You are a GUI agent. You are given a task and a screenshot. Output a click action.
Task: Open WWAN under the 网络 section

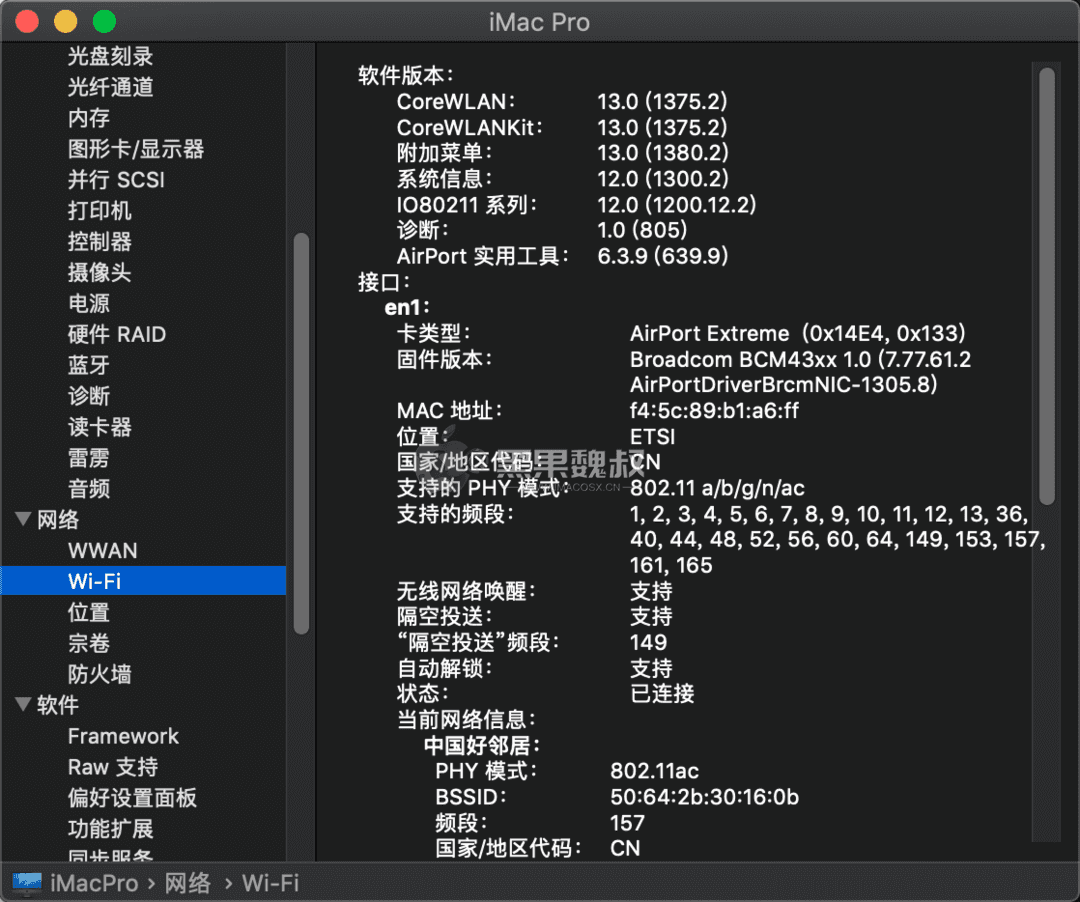coord(102,550)
